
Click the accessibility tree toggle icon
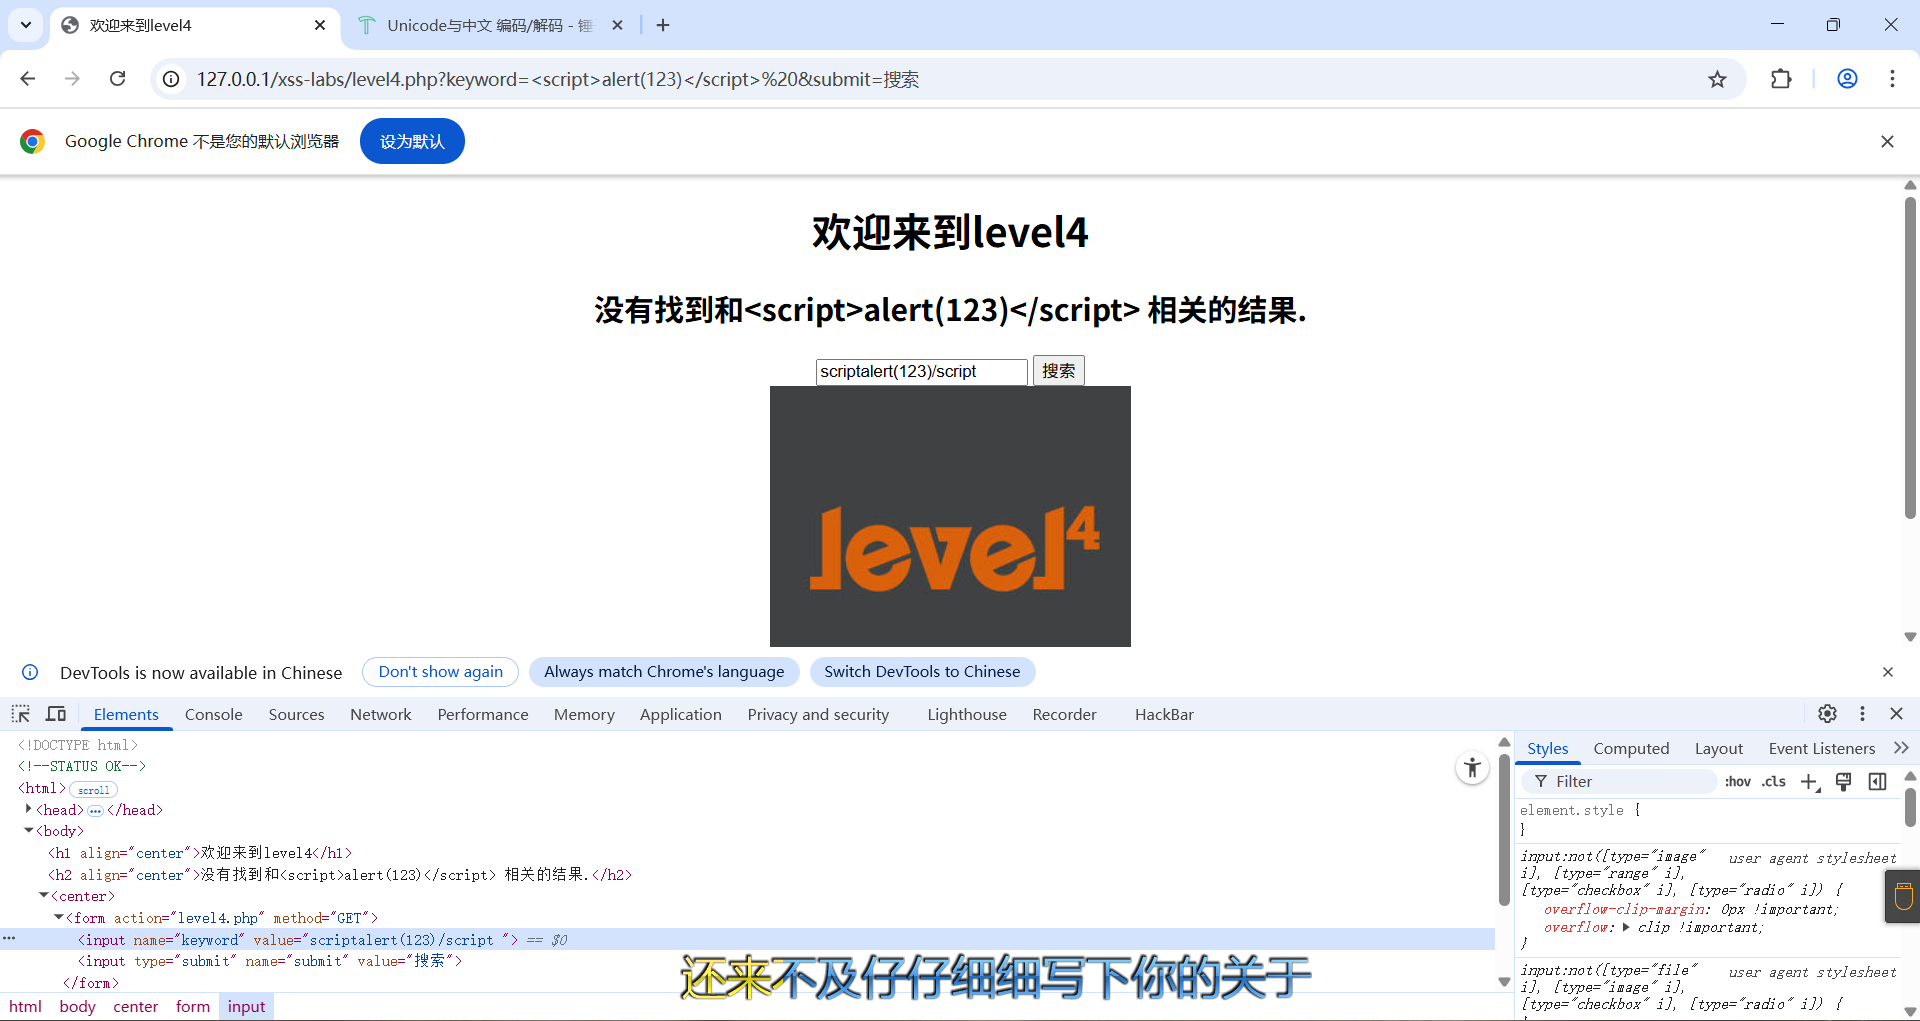[x=1472, y=768]
